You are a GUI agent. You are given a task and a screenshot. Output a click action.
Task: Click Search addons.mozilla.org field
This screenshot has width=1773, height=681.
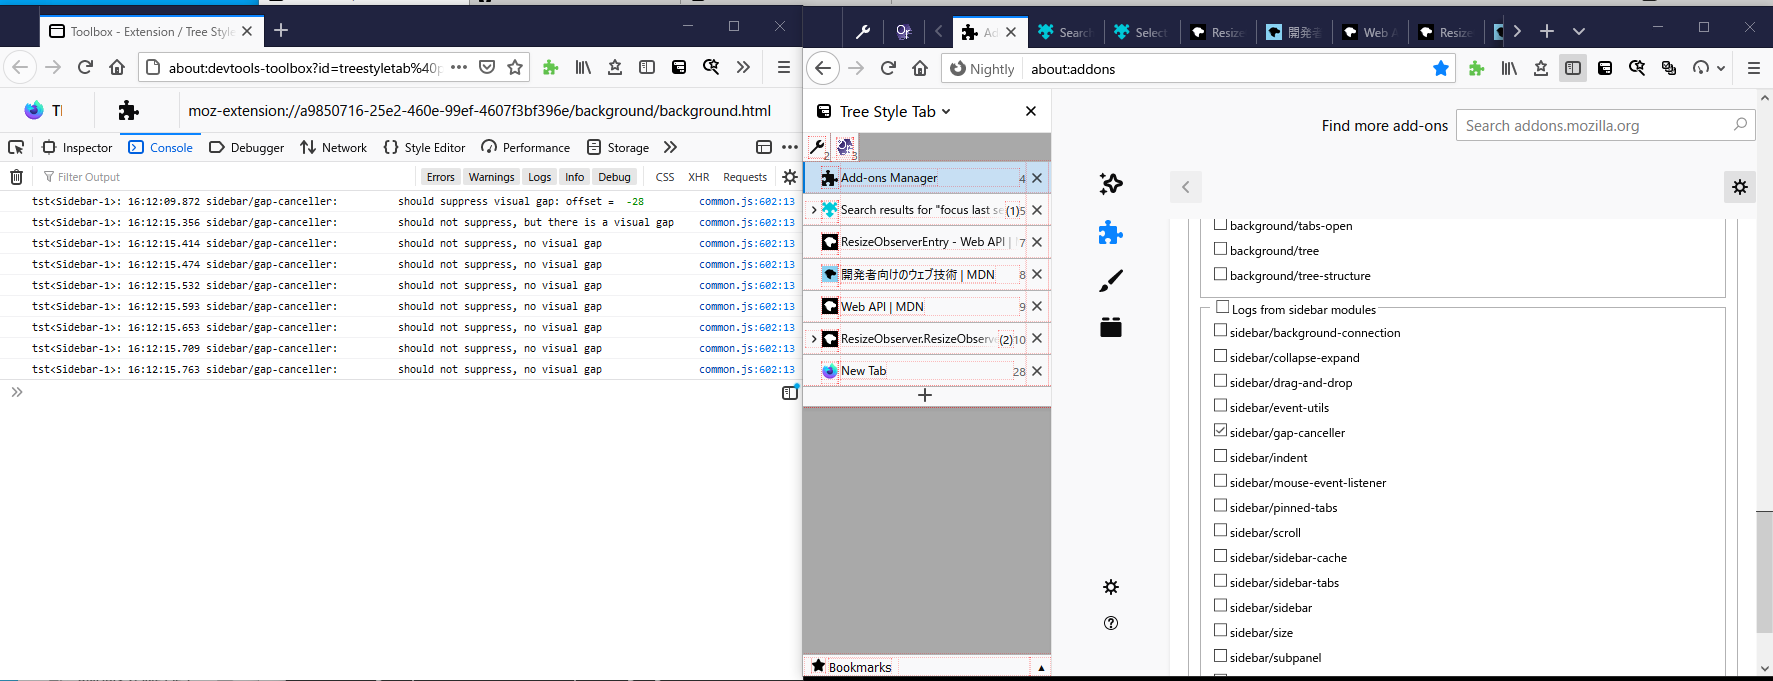coord(1605,125)
